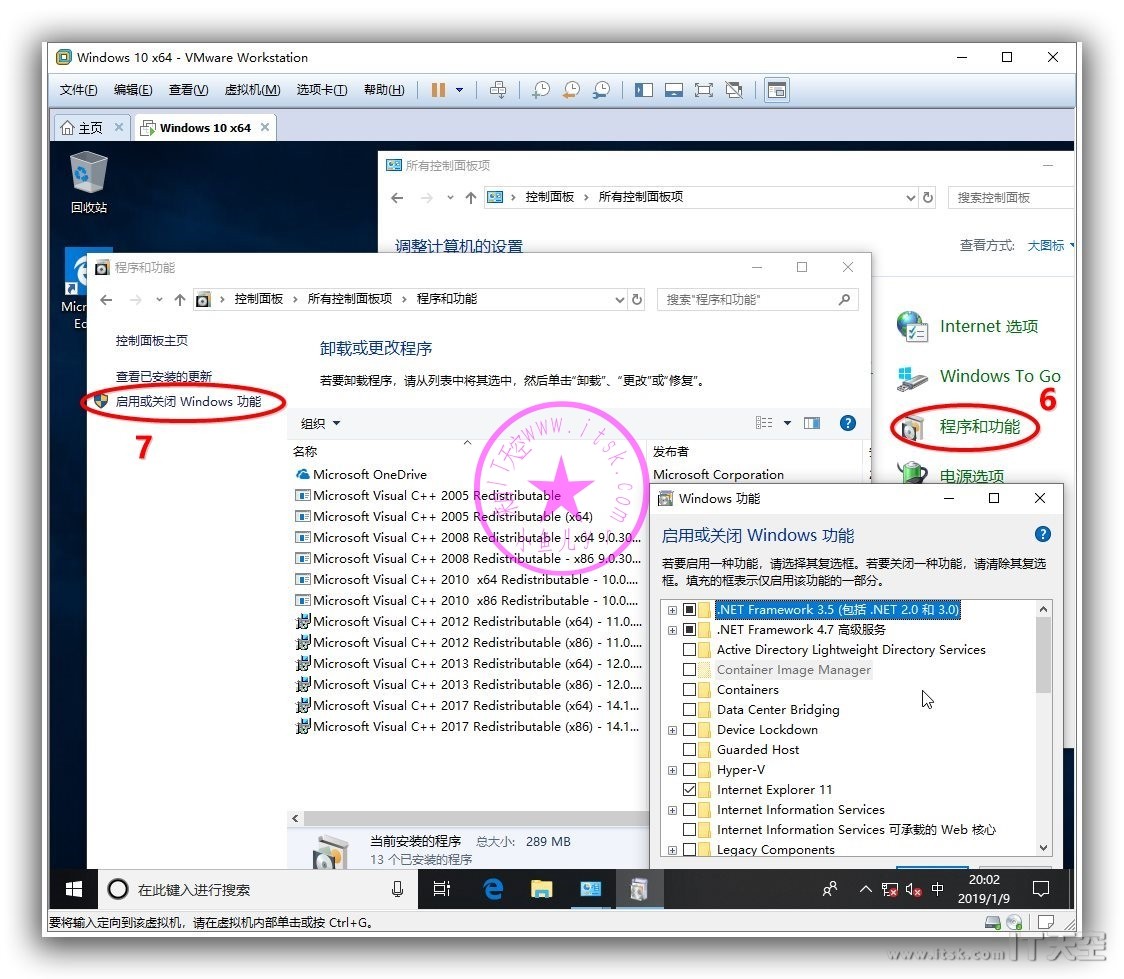The height and width of the screenshot is (979, 1124).
Task: Enter VMware full screen mode
Action: point(704,90)
